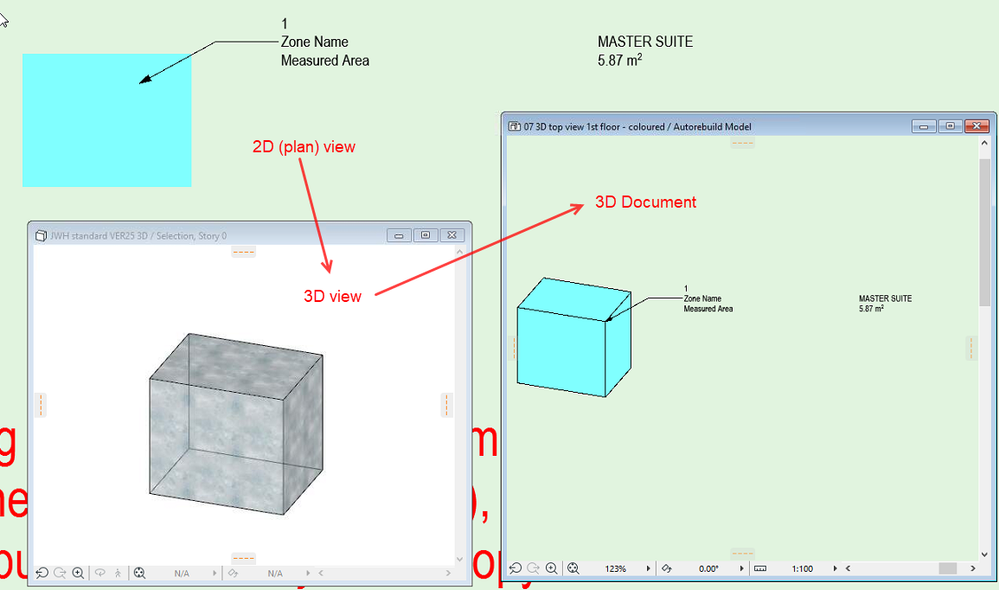The height and width of the screenshot is (590, 999).
Task: Click Fit in Window in the 3D Document window
Action: [x=573, y=568]
